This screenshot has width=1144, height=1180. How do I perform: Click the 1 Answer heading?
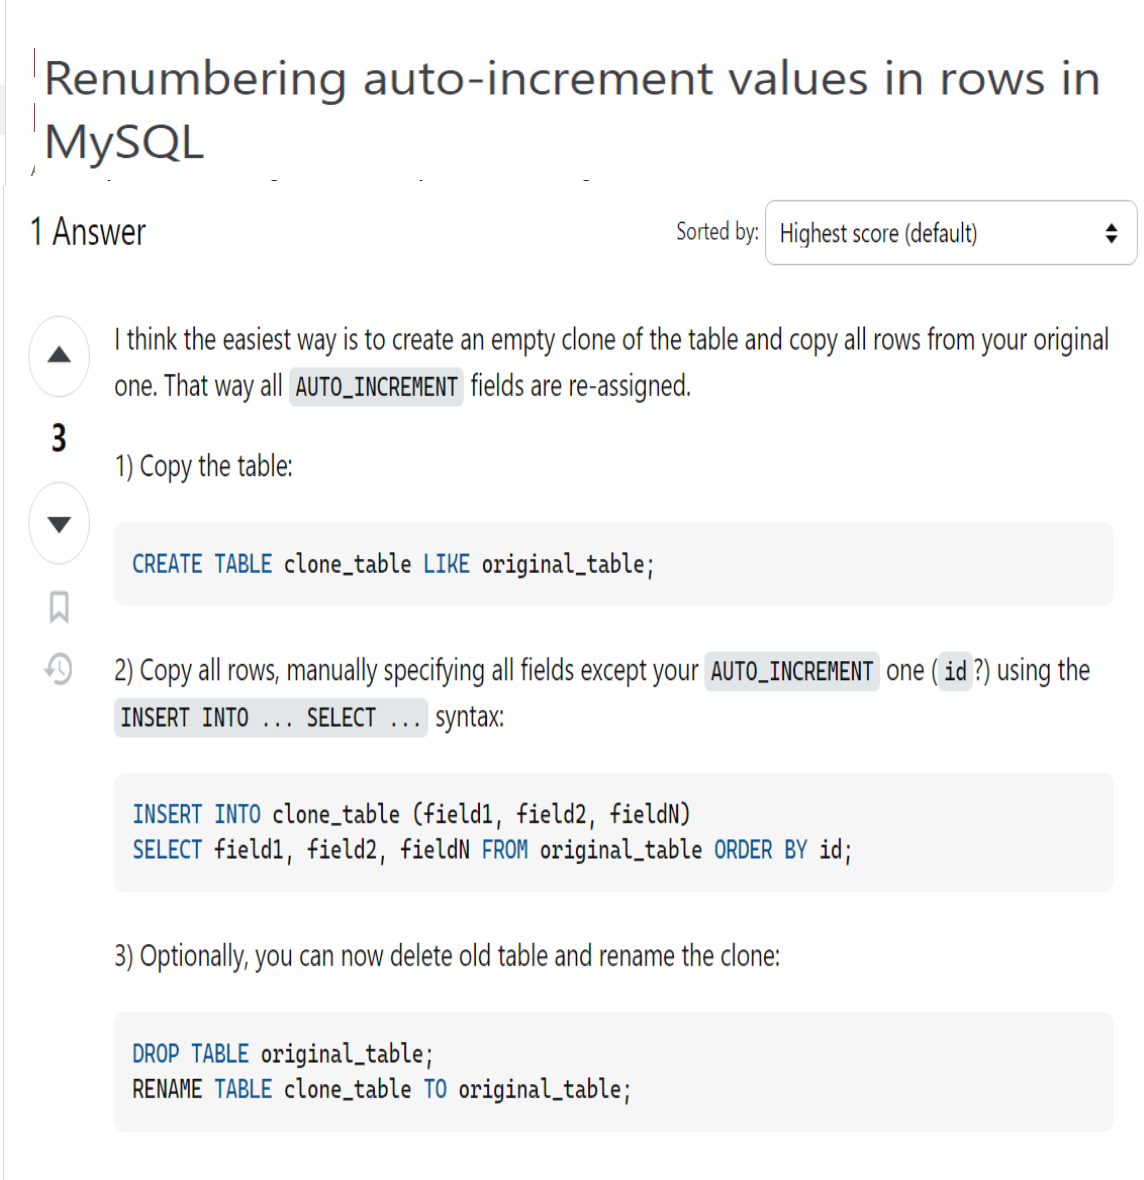point(88,232)
